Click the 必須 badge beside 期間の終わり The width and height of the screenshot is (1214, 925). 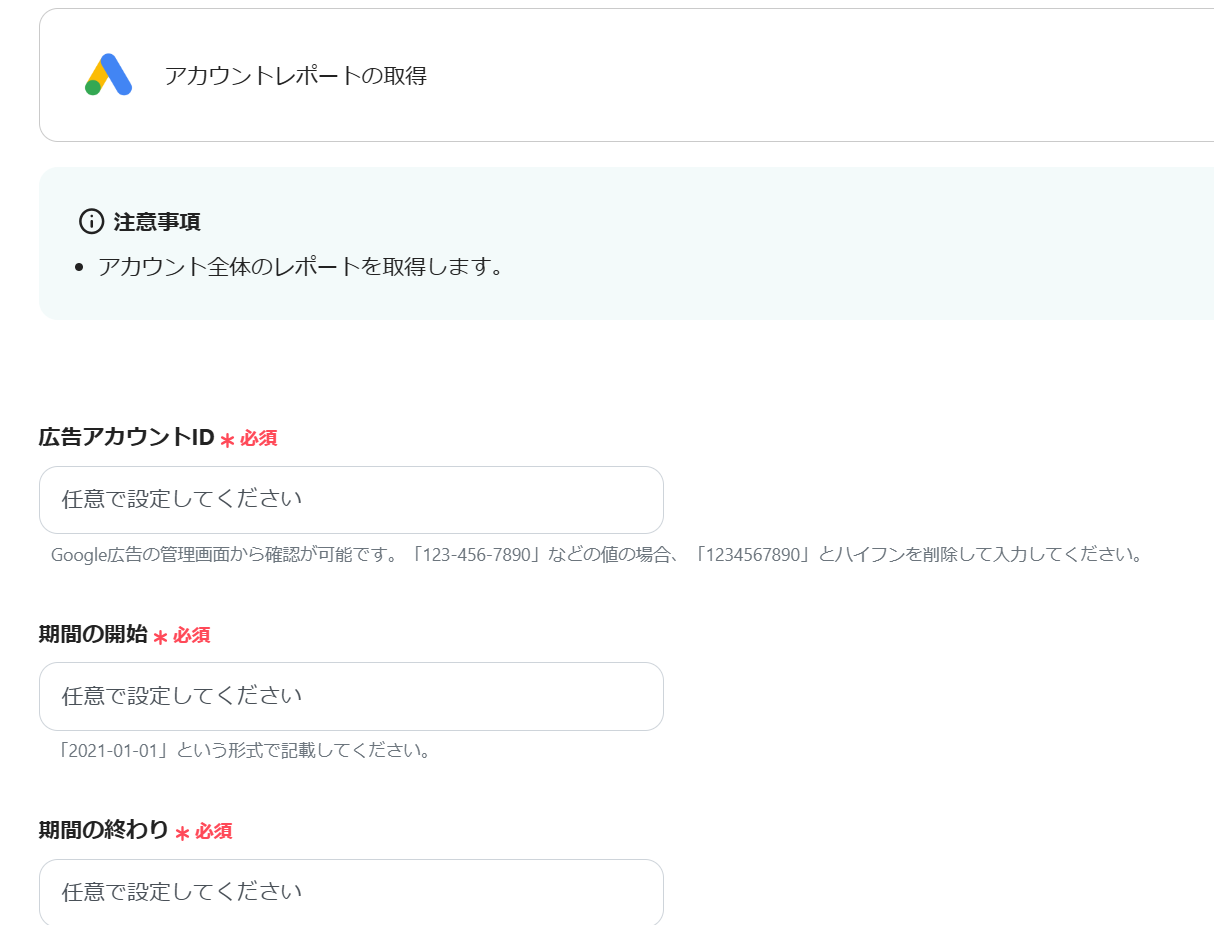coord(213,831)
